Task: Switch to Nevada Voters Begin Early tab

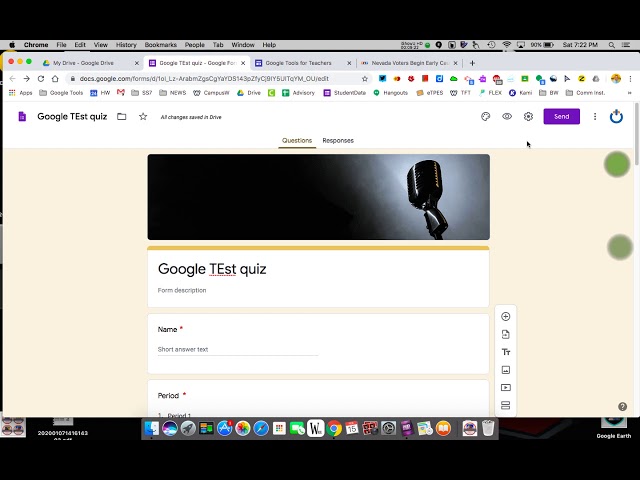Action: 410,63
